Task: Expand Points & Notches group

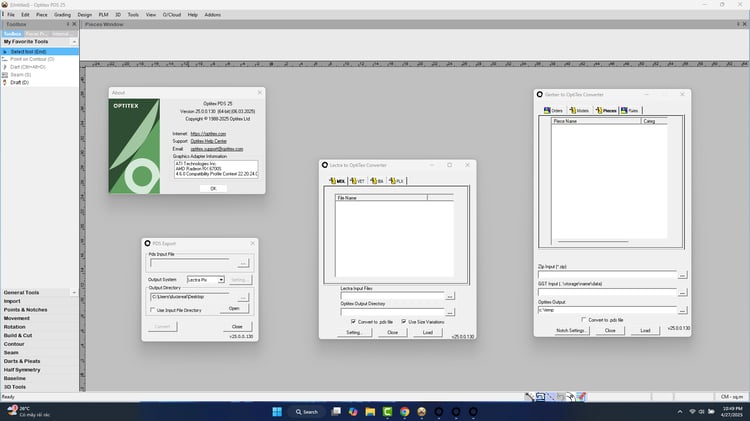Action: 39,310
